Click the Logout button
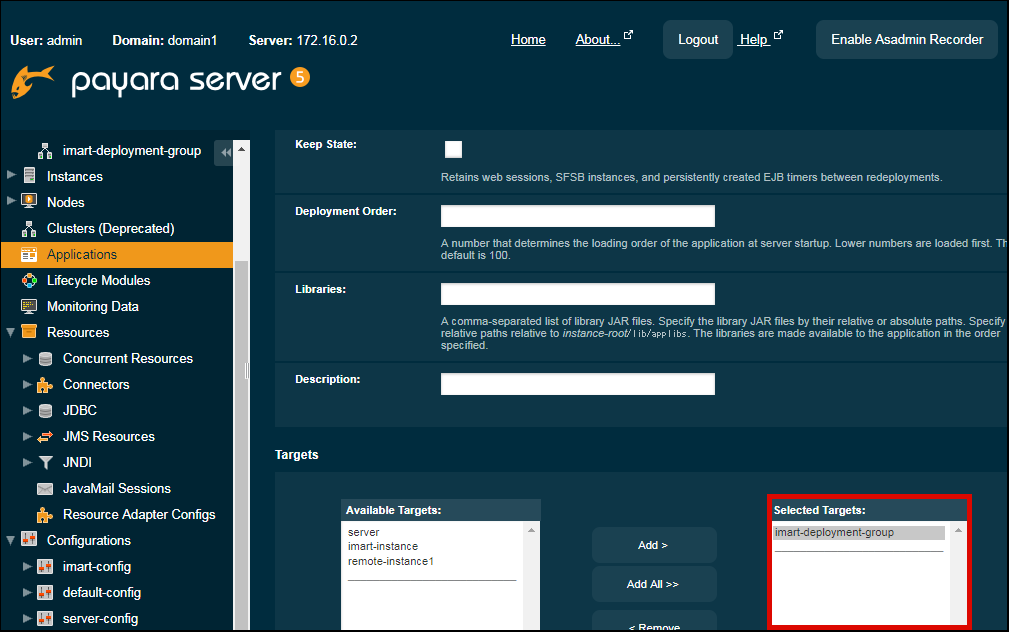Image resolution: width=1009 pixels, height=632 pixels. pyautogui.click(x=697, y=39)
